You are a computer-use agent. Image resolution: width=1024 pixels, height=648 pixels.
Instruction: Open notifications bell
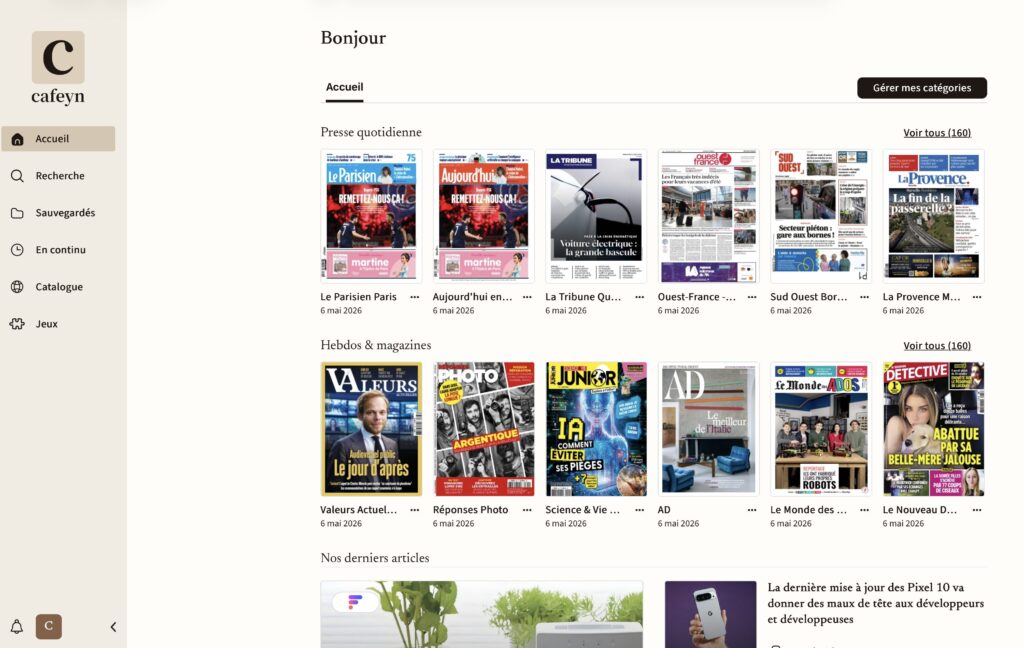pos(17,626)
